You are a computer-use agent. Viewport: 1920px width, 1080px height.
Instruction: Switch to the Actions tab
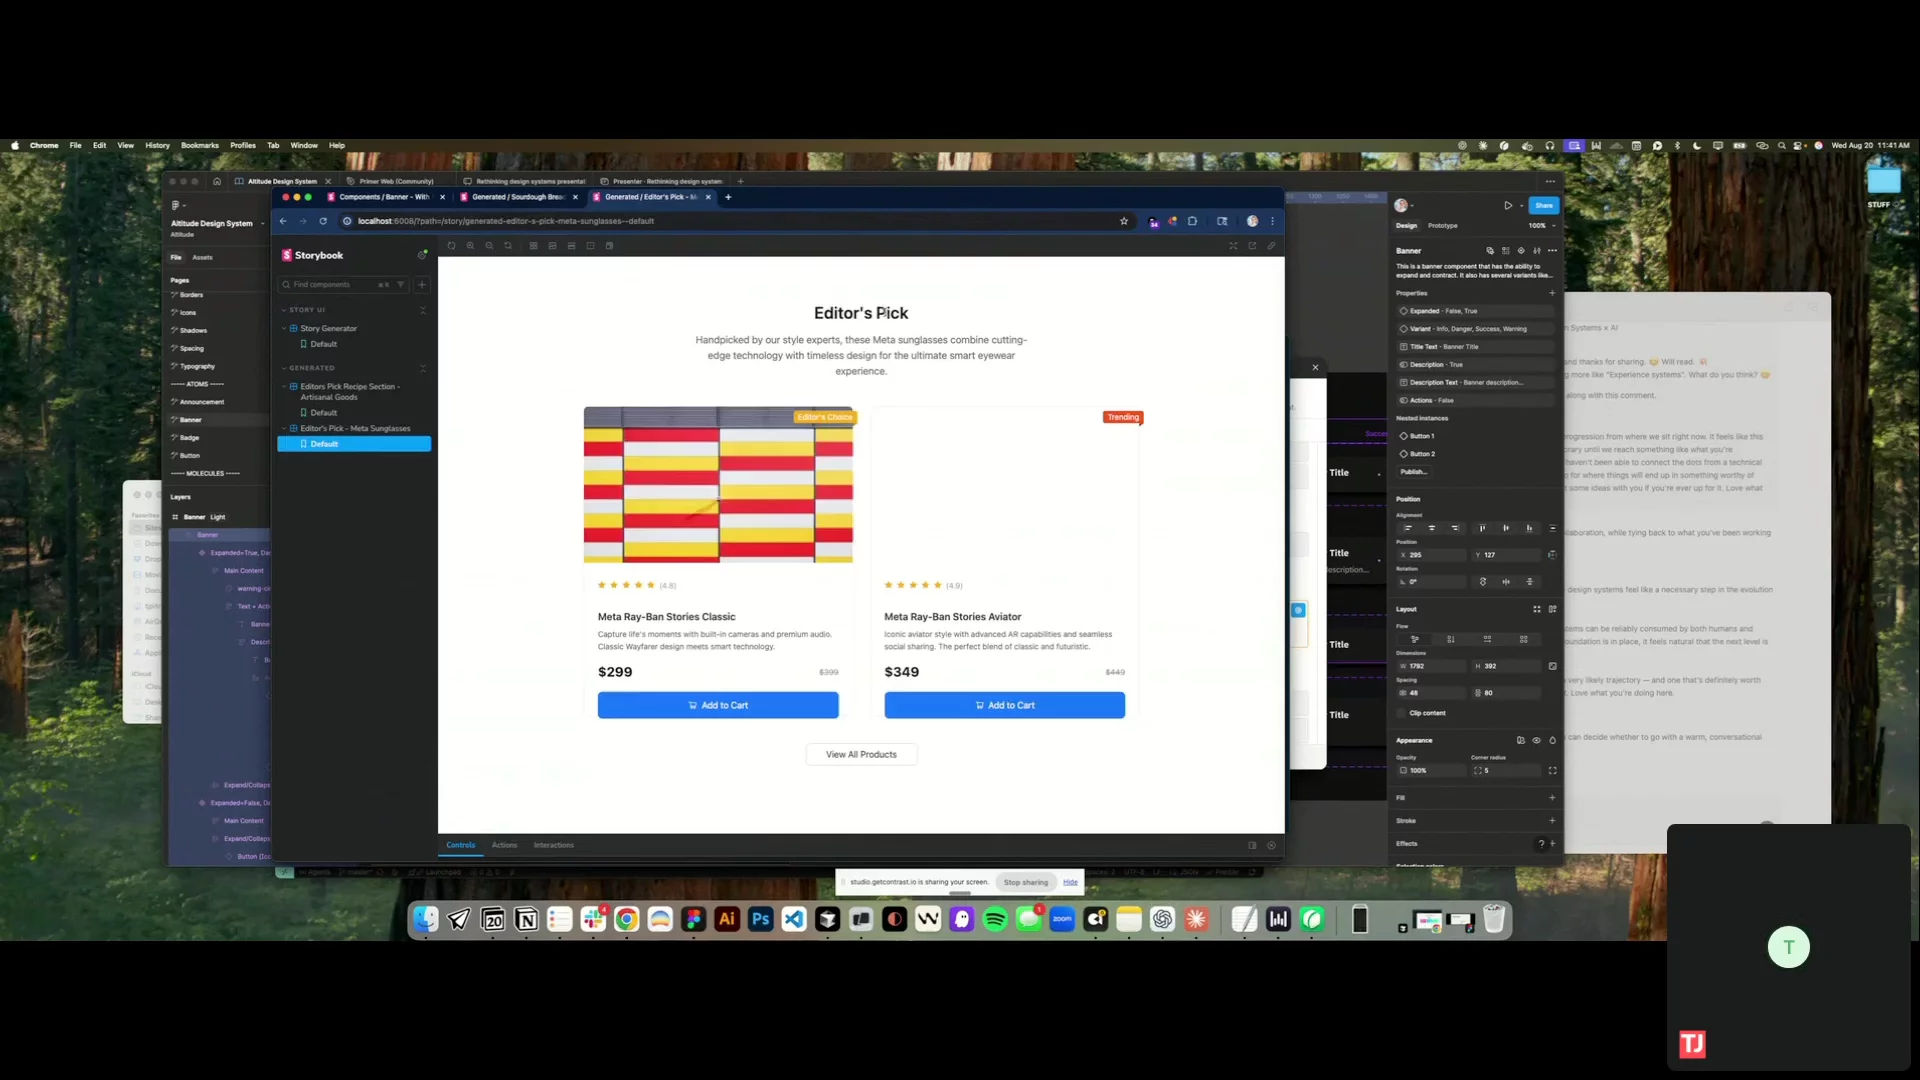click(x=504, y=846)
